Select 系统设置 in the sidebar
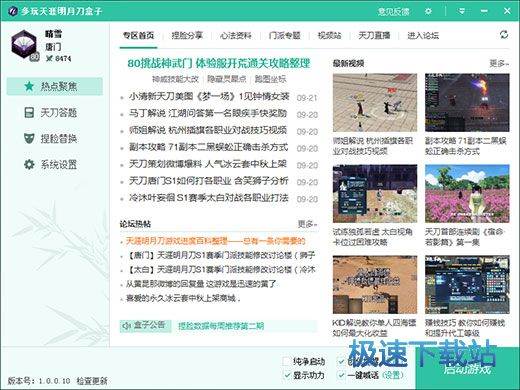520x390 pixels. tap(55, 164)
